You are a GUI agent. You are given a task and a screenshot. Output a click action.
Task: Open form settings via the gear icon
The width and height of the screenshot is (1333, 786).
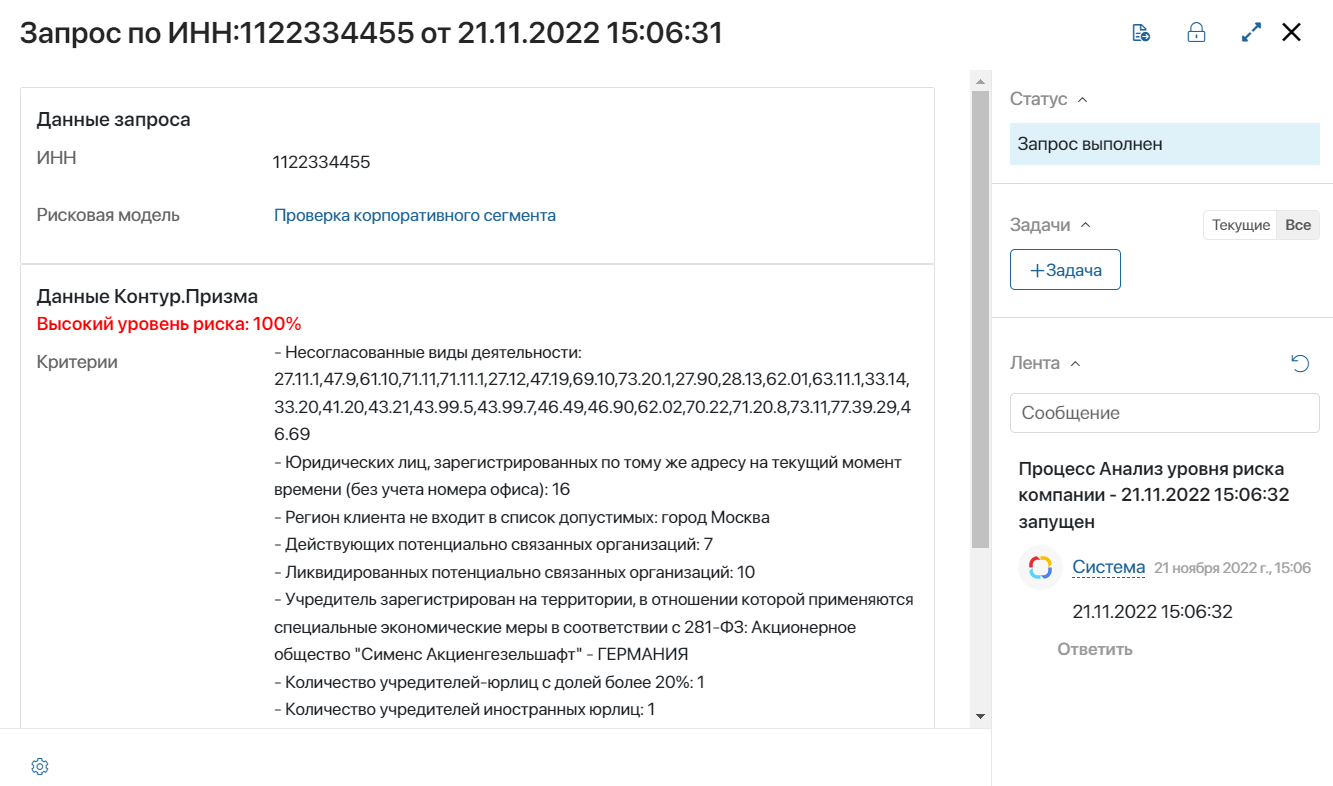(40, 767)
